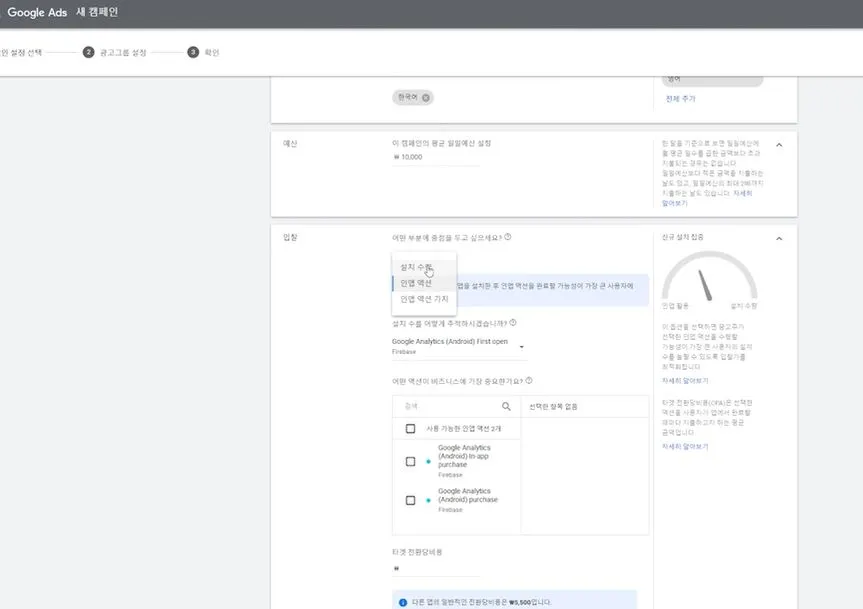
Task: Click the 새 캠페인 title in the header
Action: 97,12
